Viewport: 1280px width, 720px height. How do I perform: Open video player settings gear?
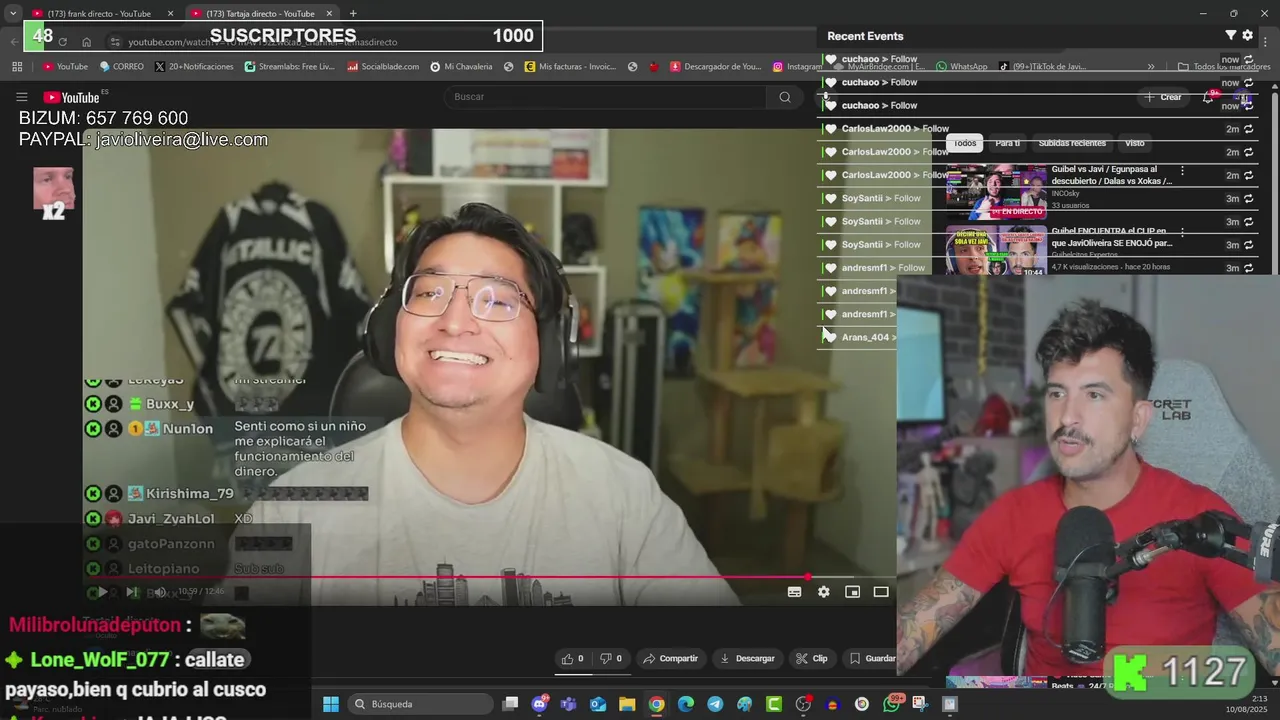823,592
